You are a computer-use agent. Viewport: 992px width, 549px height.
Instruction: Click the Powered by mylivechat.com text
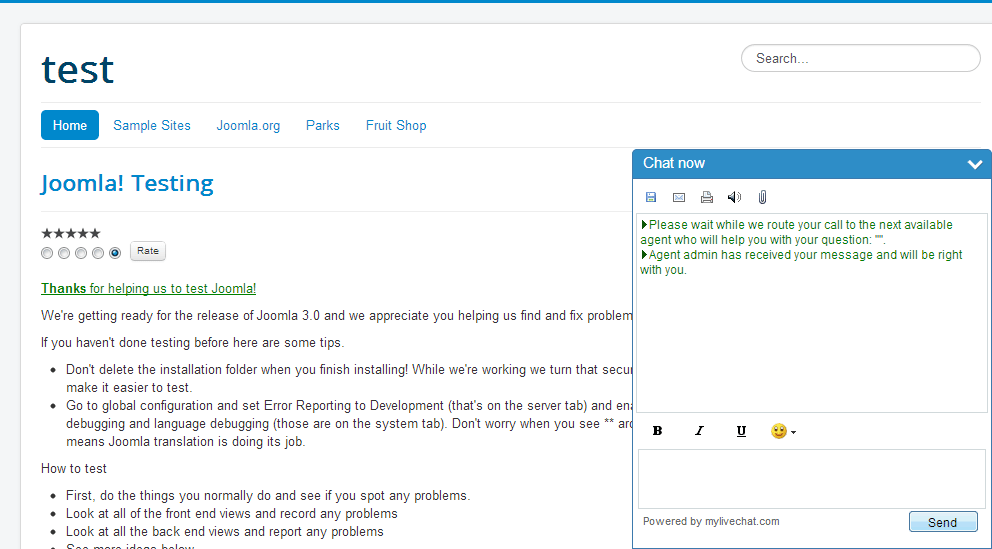(711, 521)
